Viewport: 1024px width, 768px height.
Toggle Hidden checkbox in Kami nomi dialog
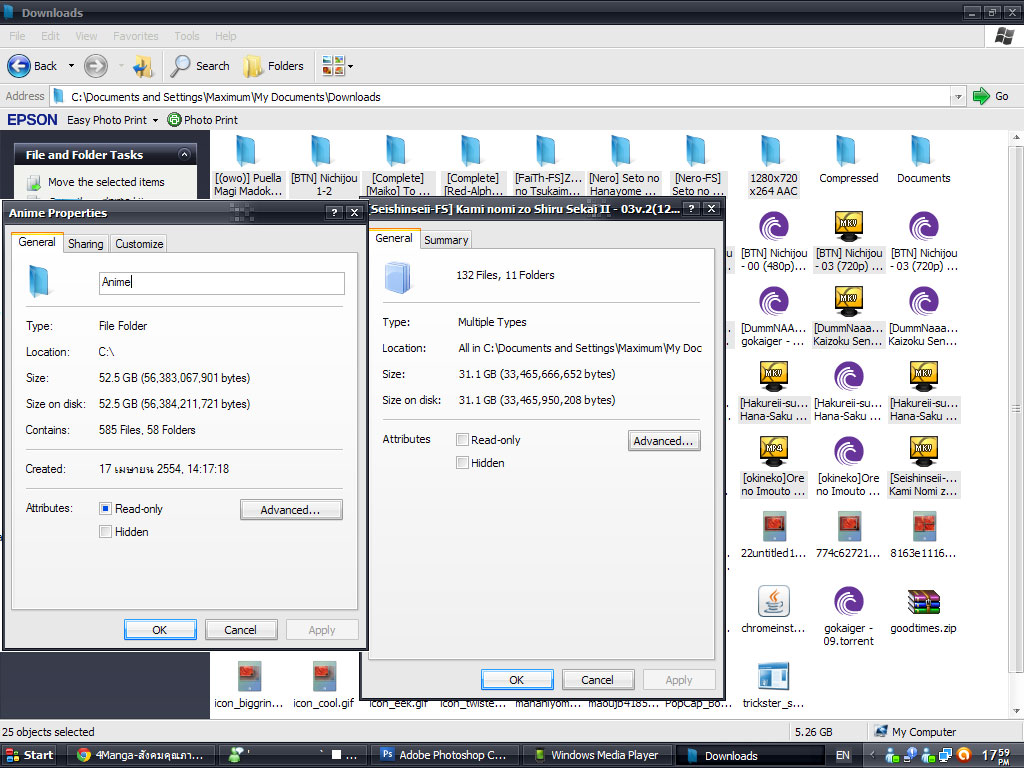click(x=462, y=463)
